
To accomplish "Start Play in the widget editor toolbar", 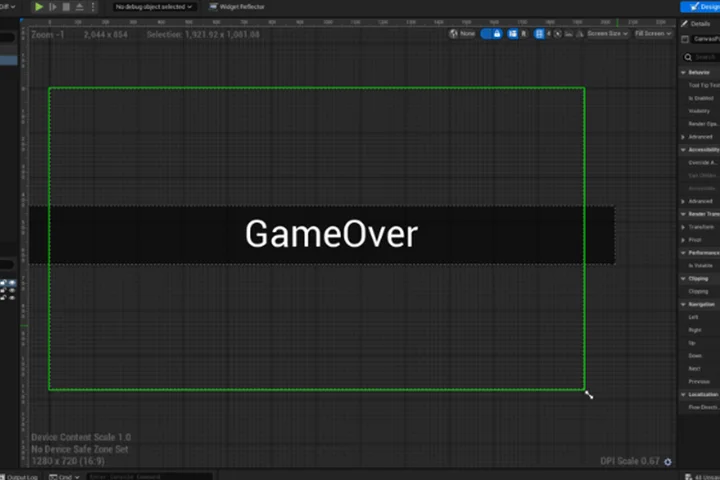I will coord(39,6).
